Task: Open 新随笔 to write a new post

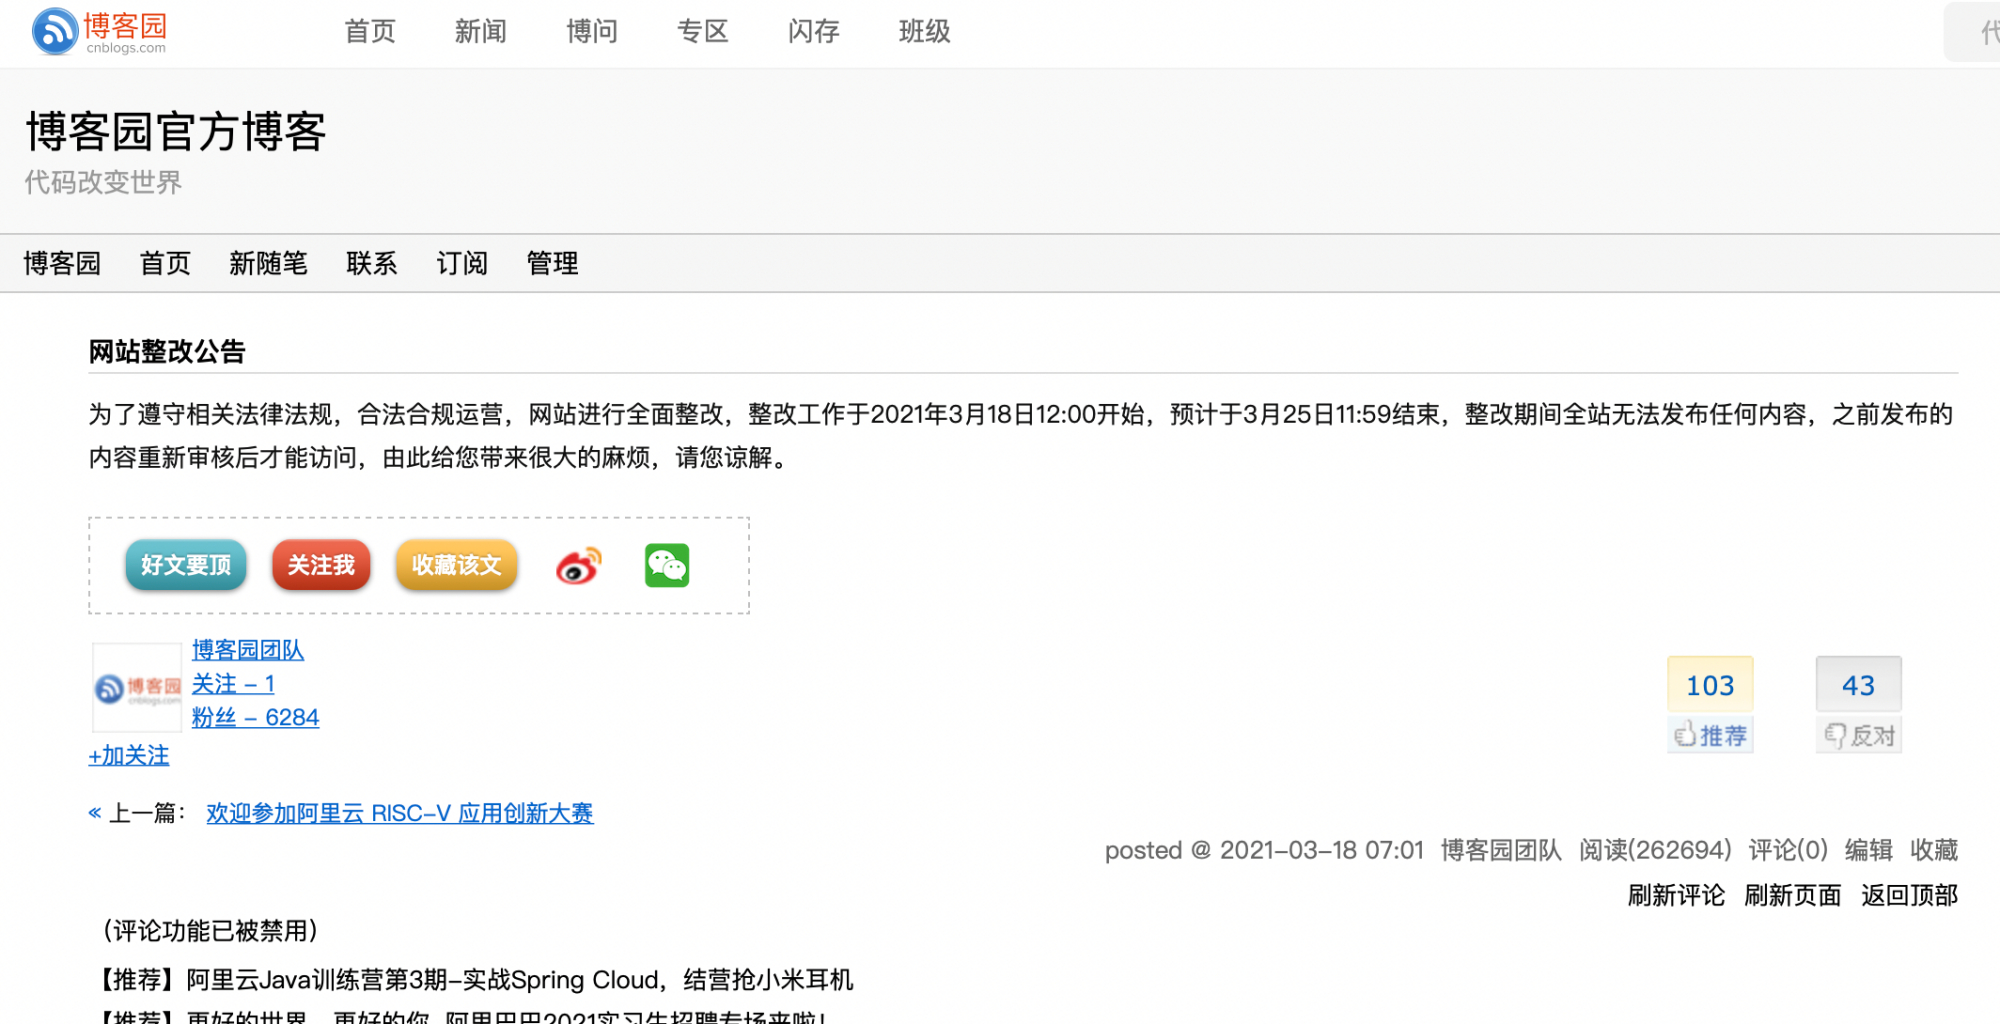Action: pyautogui.click(x=268, y=263)
